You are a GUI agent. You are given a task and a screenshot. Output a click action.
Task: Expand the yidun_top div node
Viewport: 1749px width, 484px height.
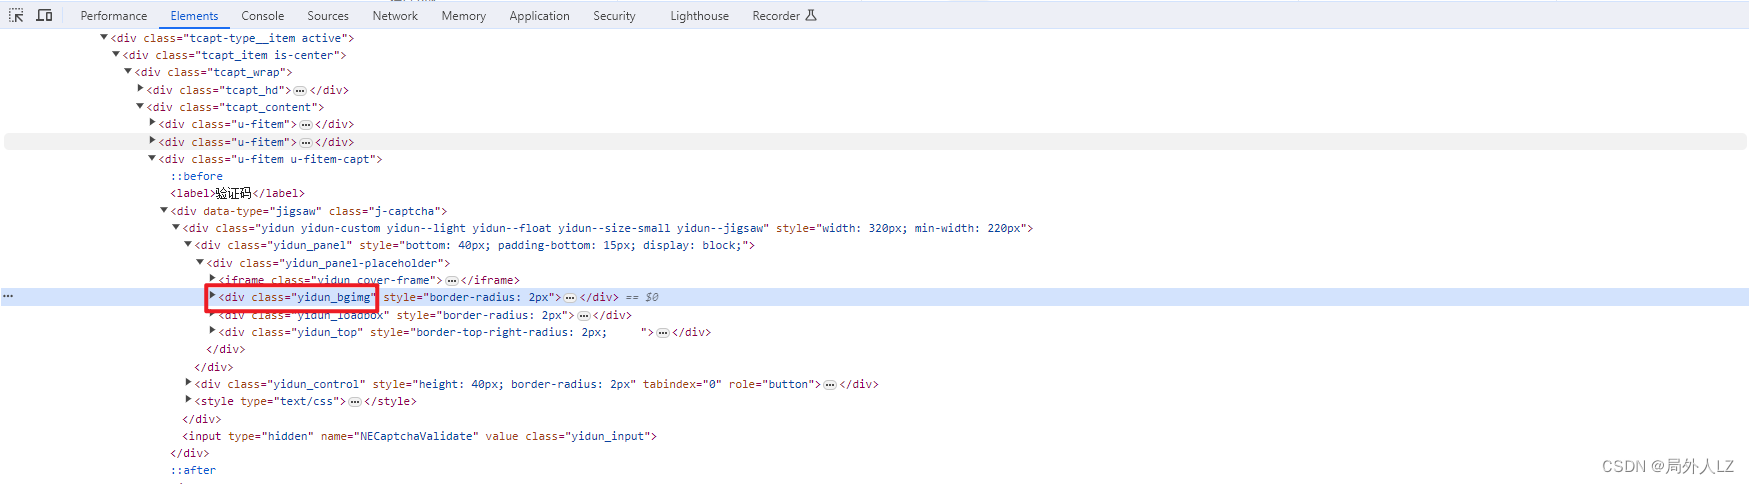pyautogui.click(x=212, y=330)
